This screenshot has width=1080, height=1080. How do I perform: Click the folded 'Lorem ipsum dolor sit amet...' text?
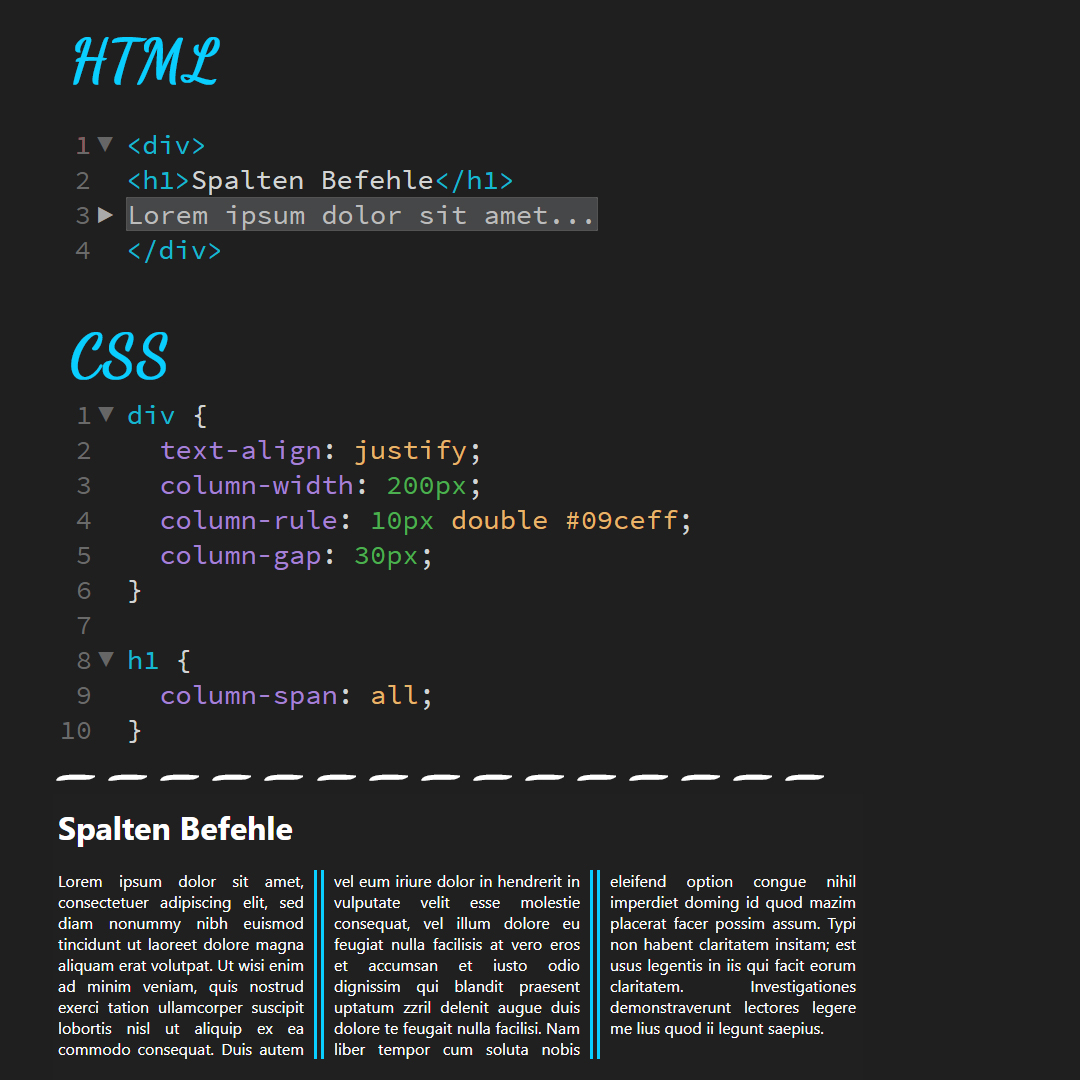361,215
